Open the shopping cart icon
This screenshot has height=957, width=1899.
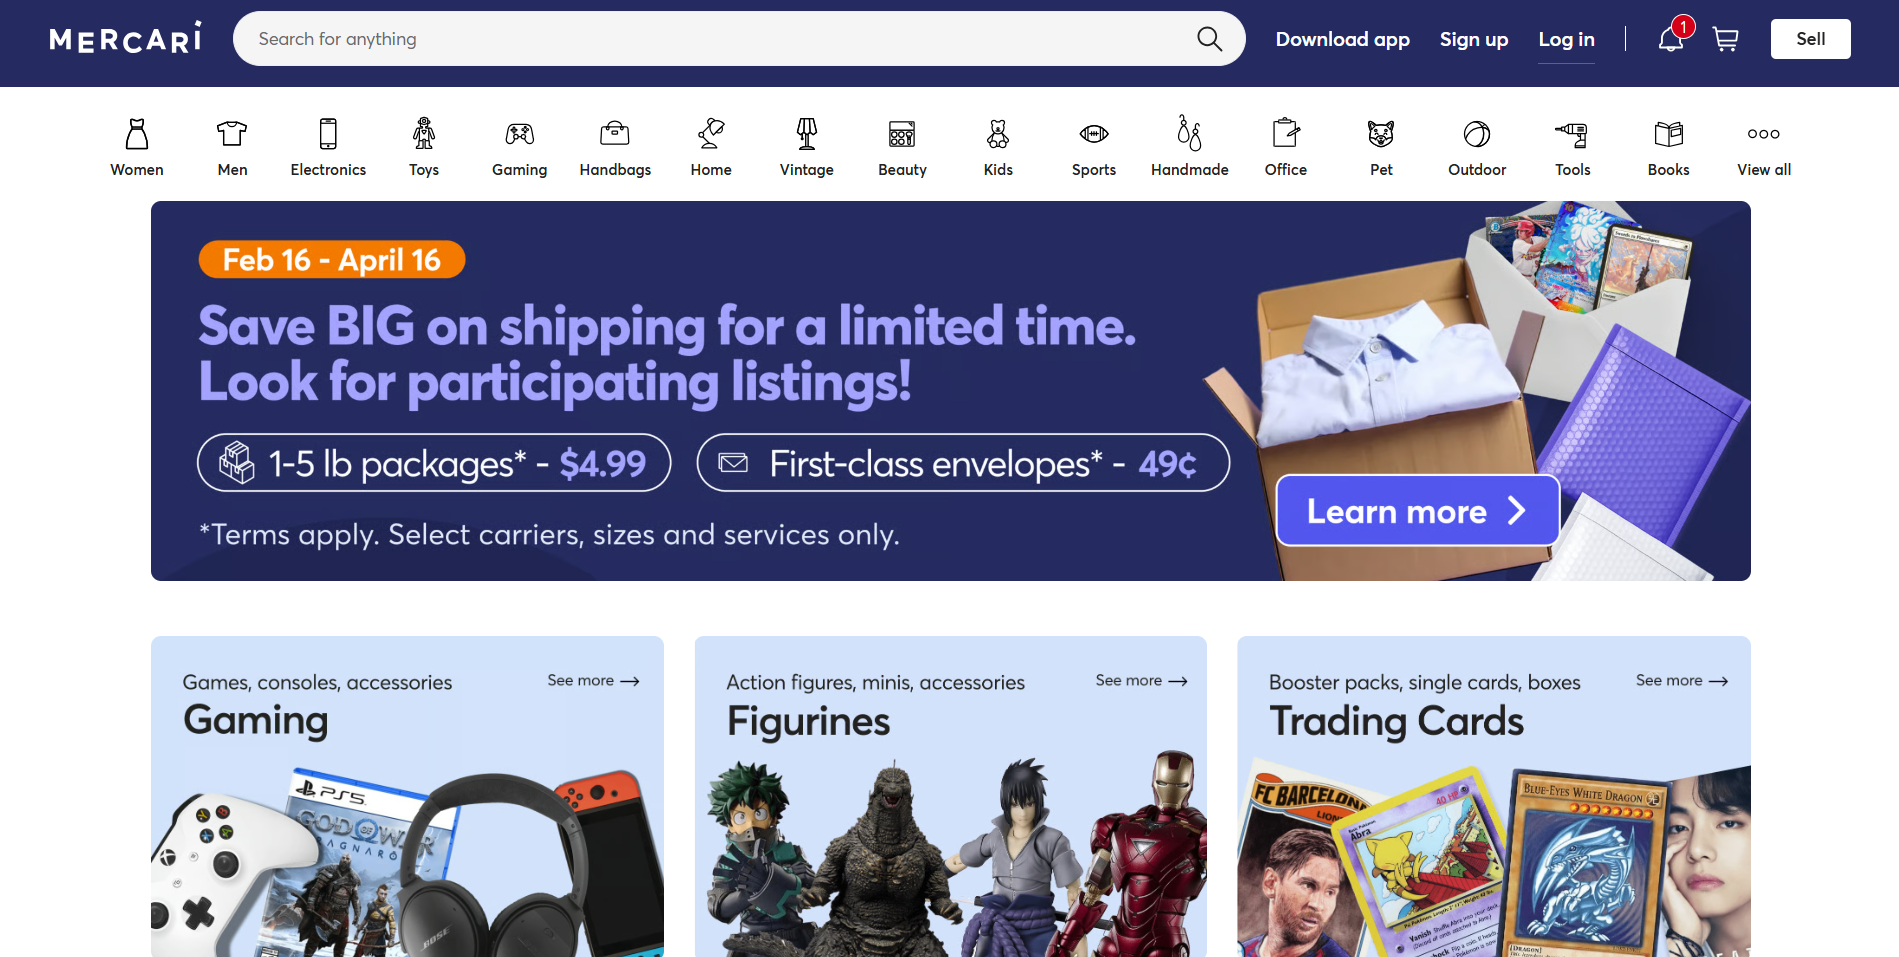pos(1725,39)
